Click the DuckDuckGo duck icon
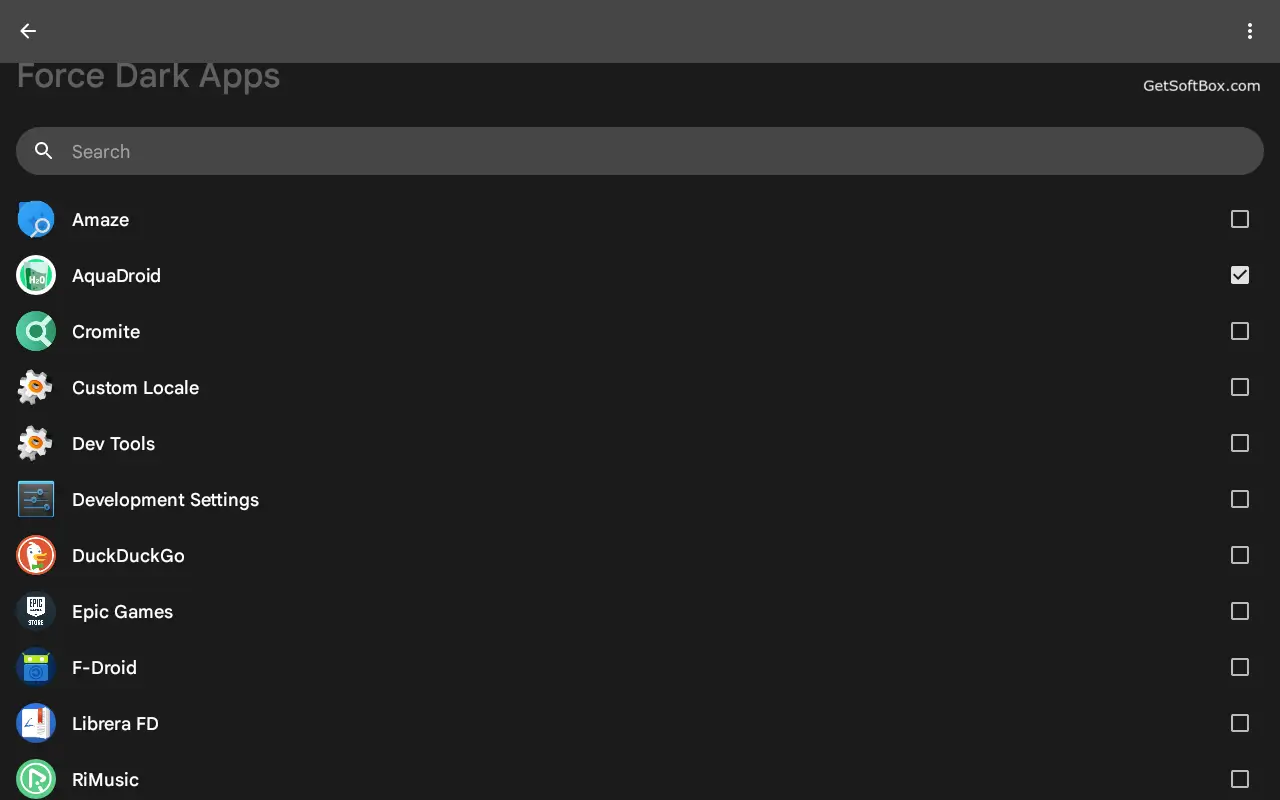Screen dimensions: 1280x800 [36, 556]
